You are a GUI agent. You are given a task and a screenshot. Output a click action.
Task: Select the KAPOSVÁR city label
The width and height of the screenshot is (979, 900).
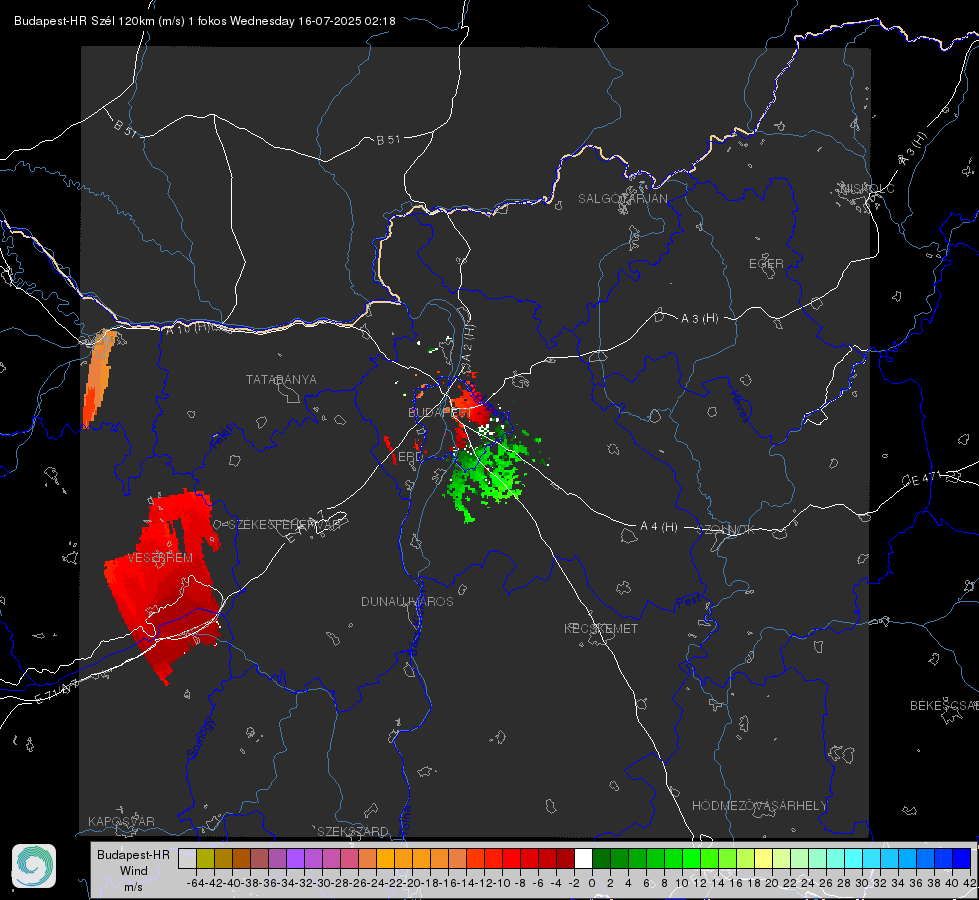pyautogui.click(x=121, y=821)
